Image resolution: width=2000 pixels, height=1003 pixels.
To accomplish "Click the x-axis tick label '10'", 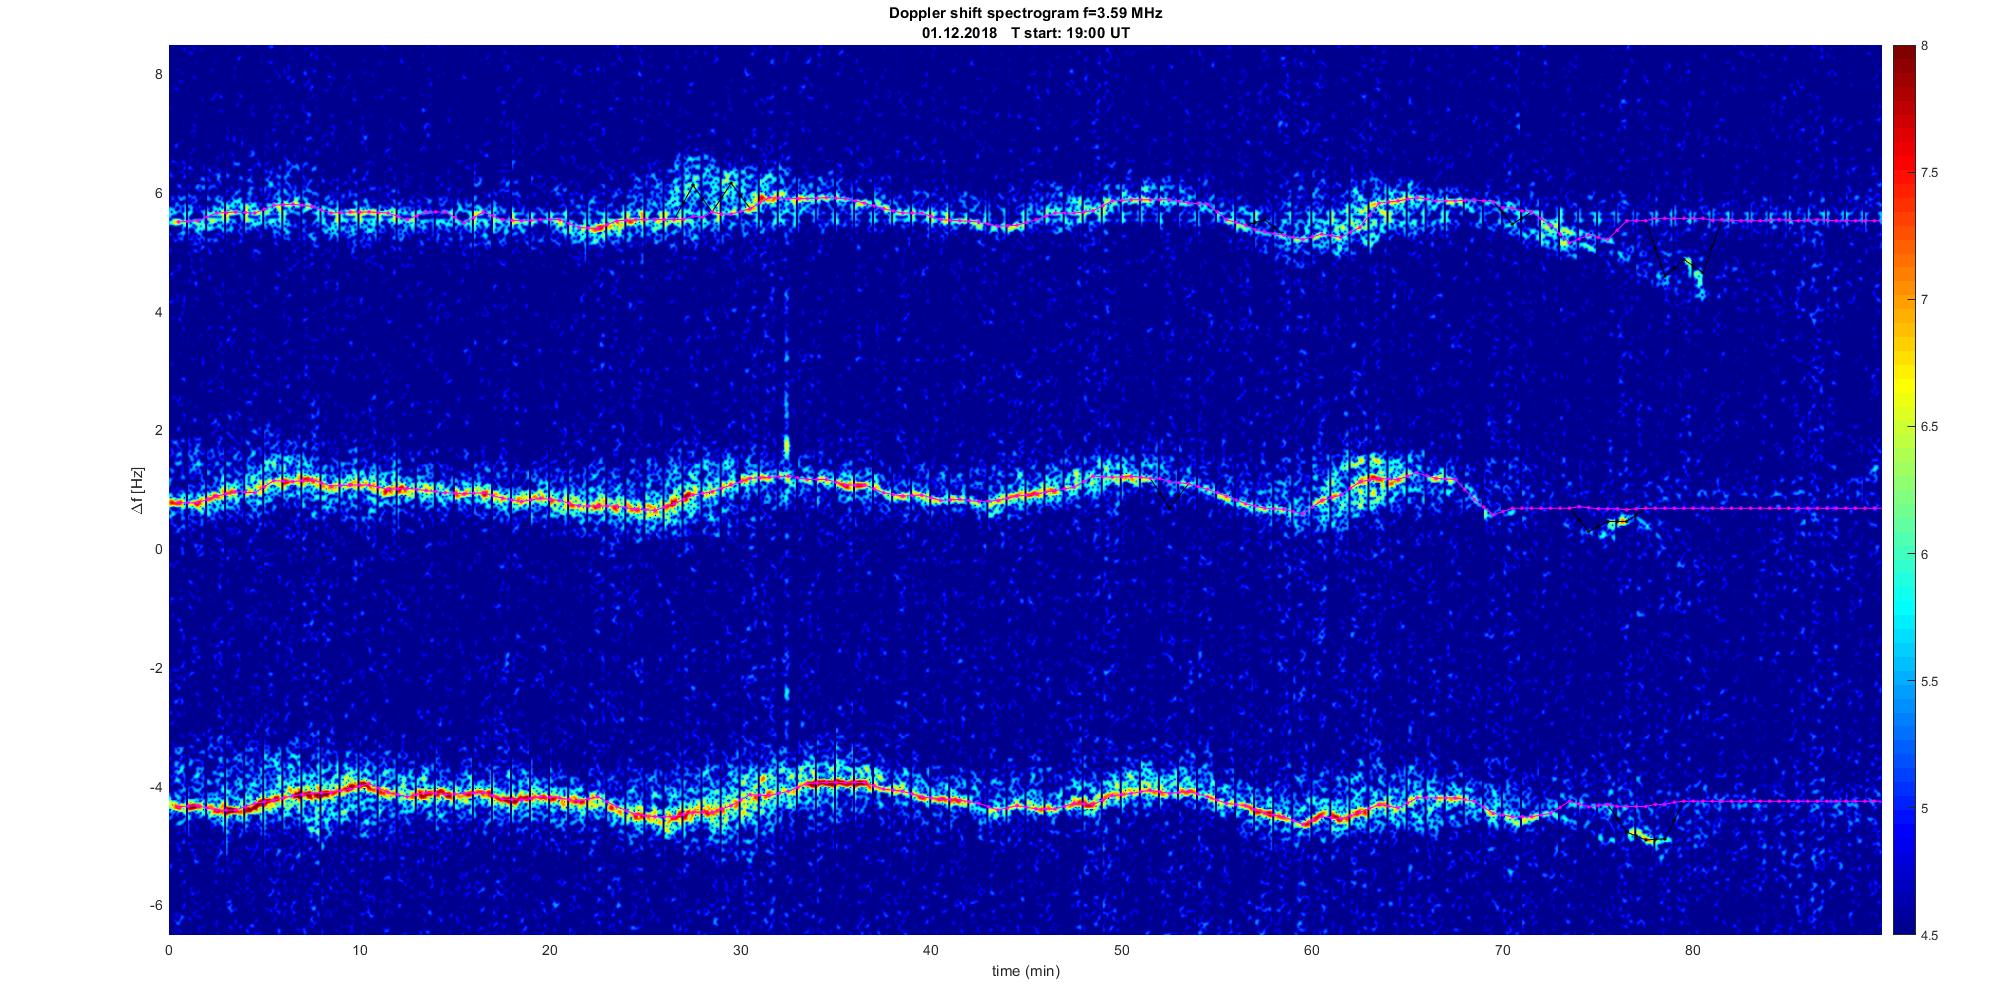I will (359, 950).
